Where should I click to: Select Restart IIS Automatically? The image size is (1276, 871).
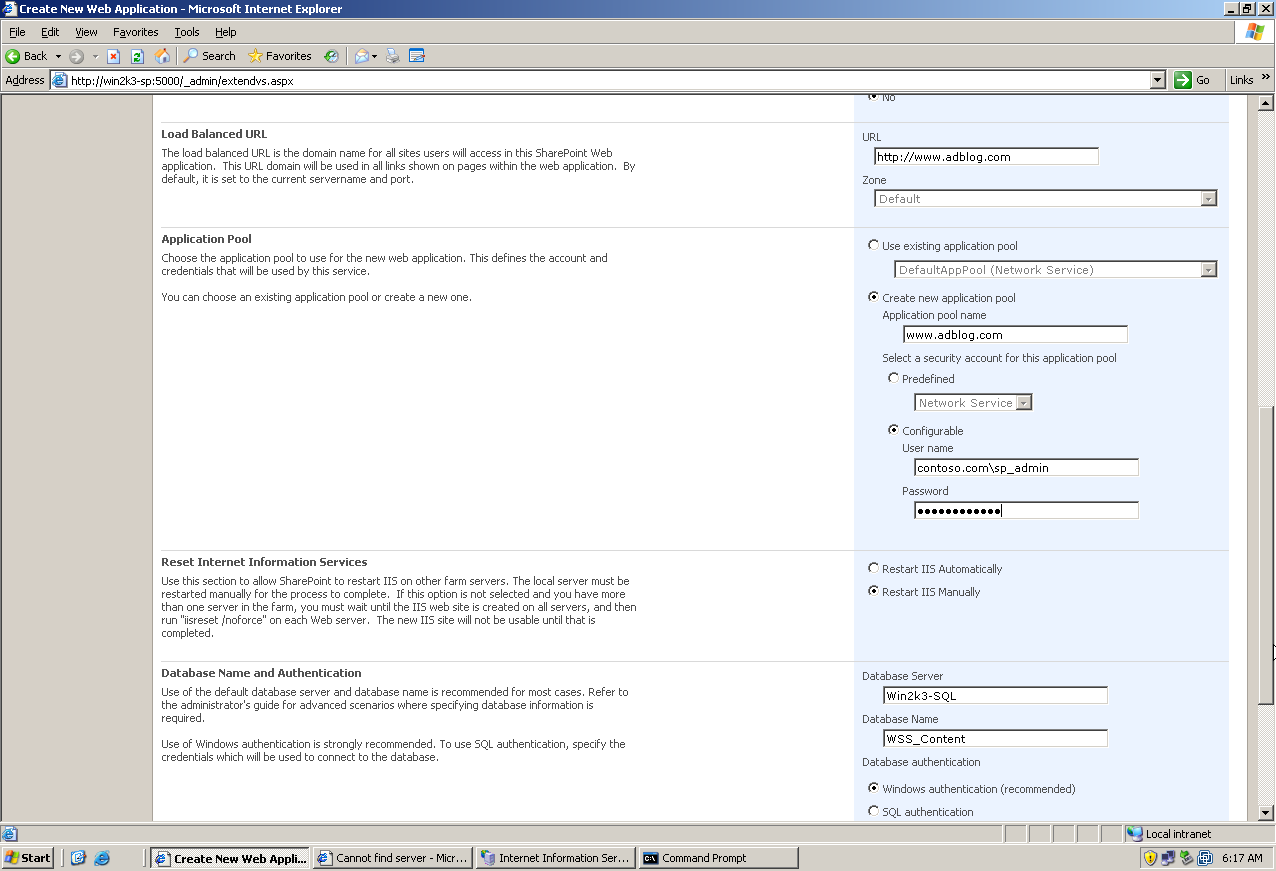tap(874, 568)
